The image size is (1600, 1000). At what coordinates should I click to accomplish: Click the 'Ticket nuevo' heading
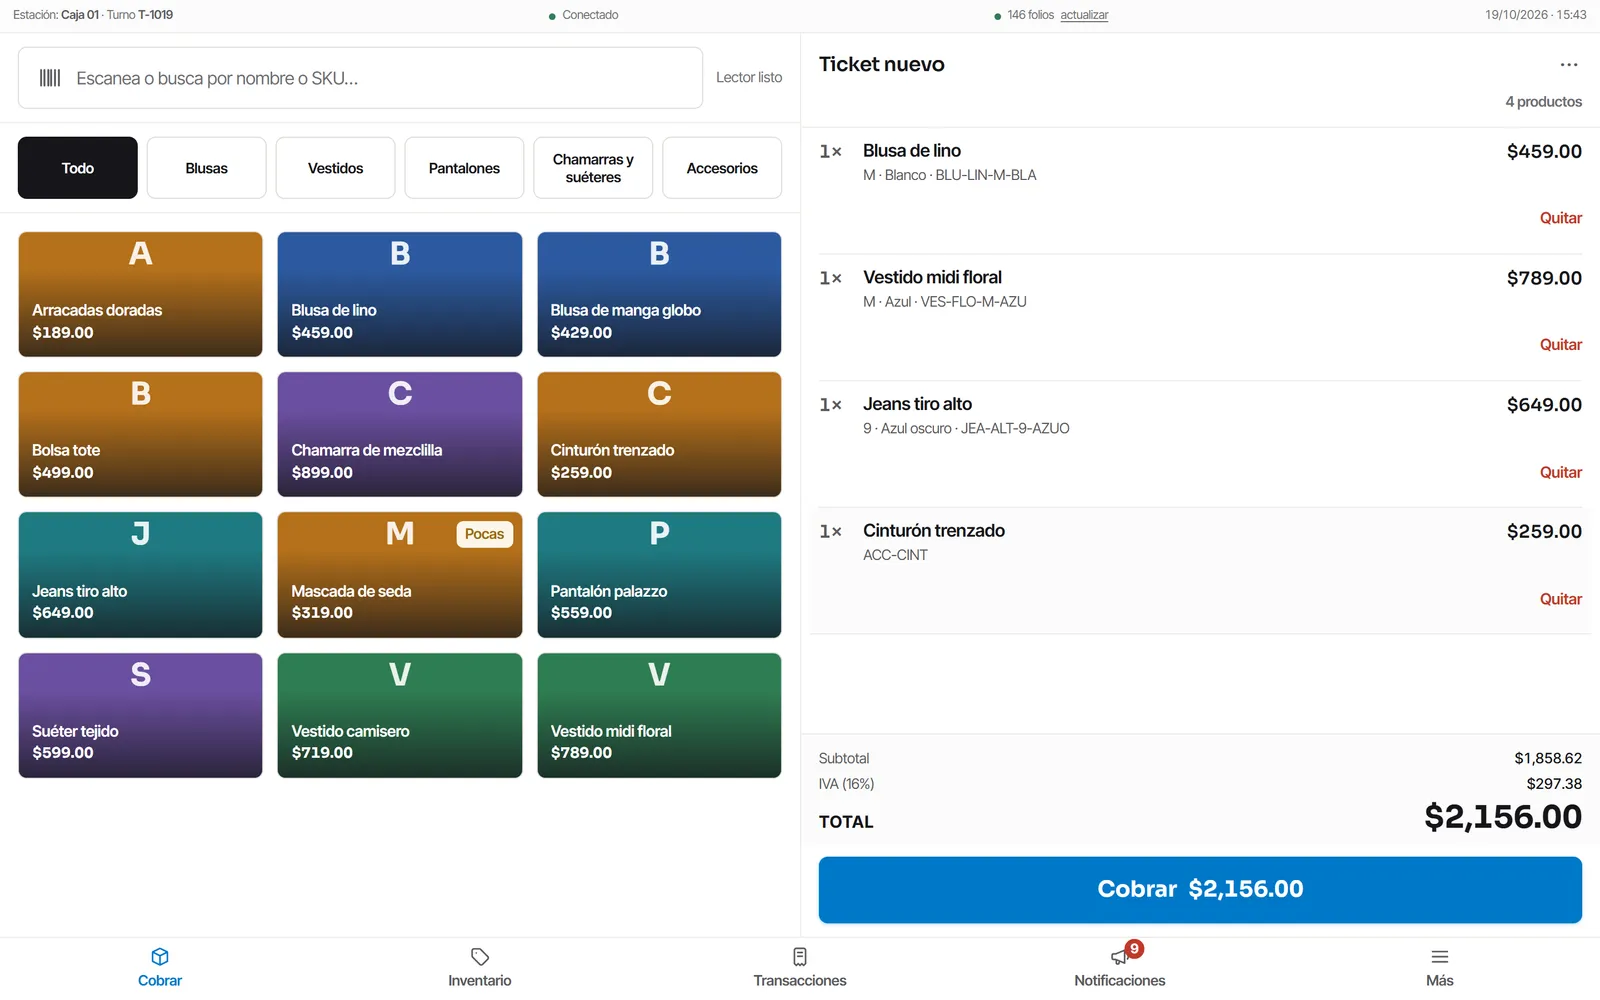point(882,64)
